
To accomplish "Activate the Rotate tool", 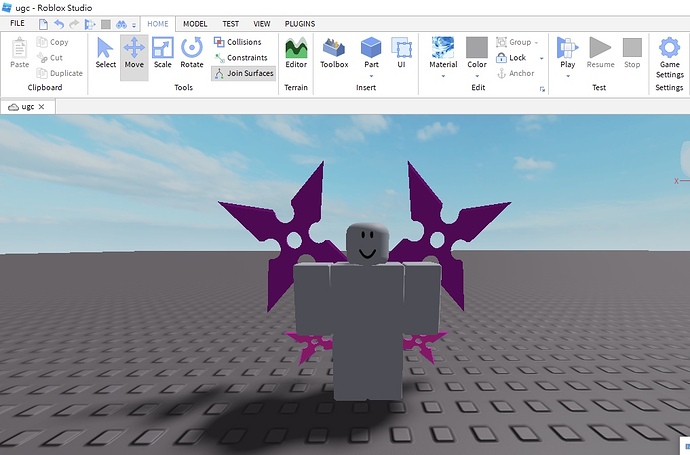I will pos(192,53).
